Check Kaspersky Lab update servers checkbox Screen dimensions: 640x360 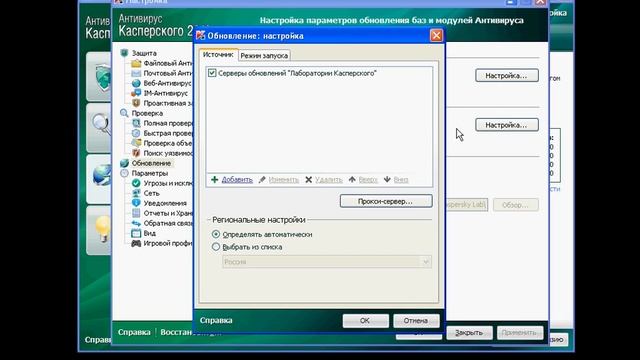pyautogui.click(x=212, y=73)
